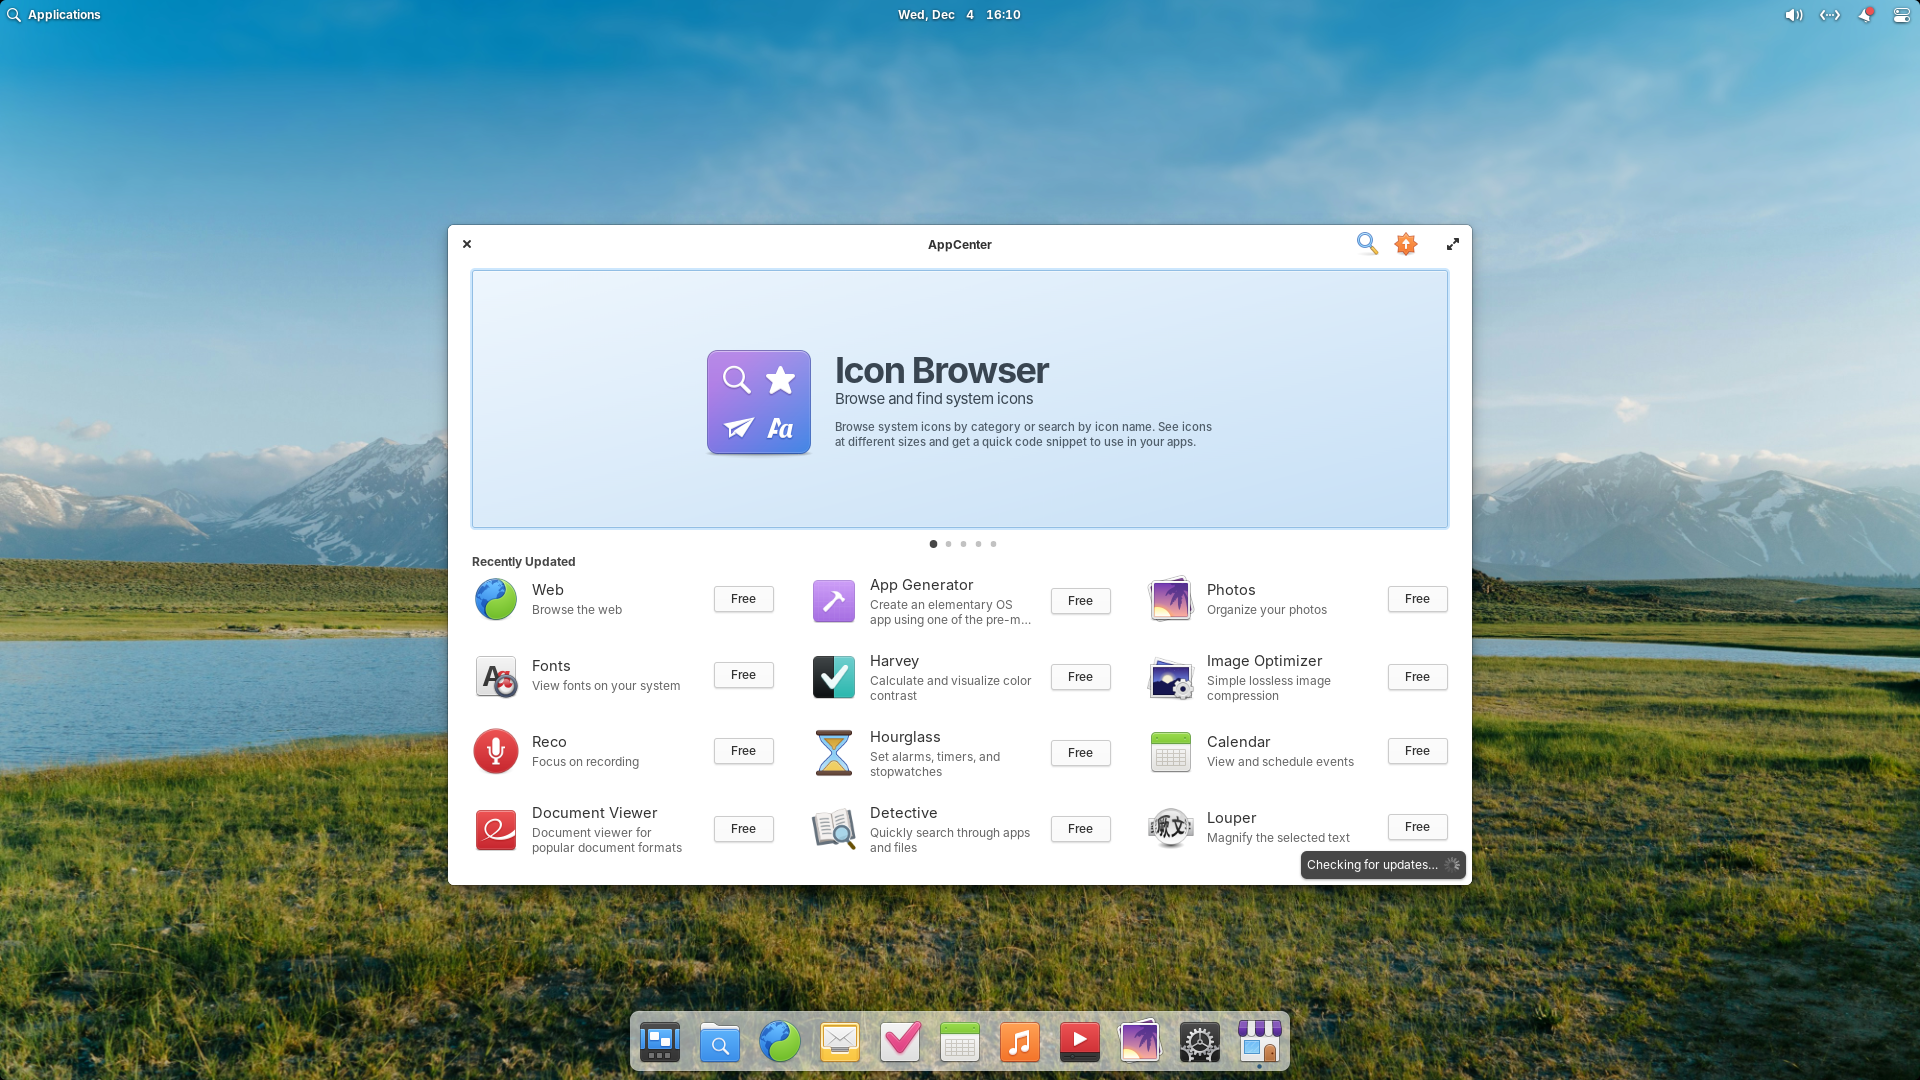Click the Free button for Image Optimizer

[1417, 677]
